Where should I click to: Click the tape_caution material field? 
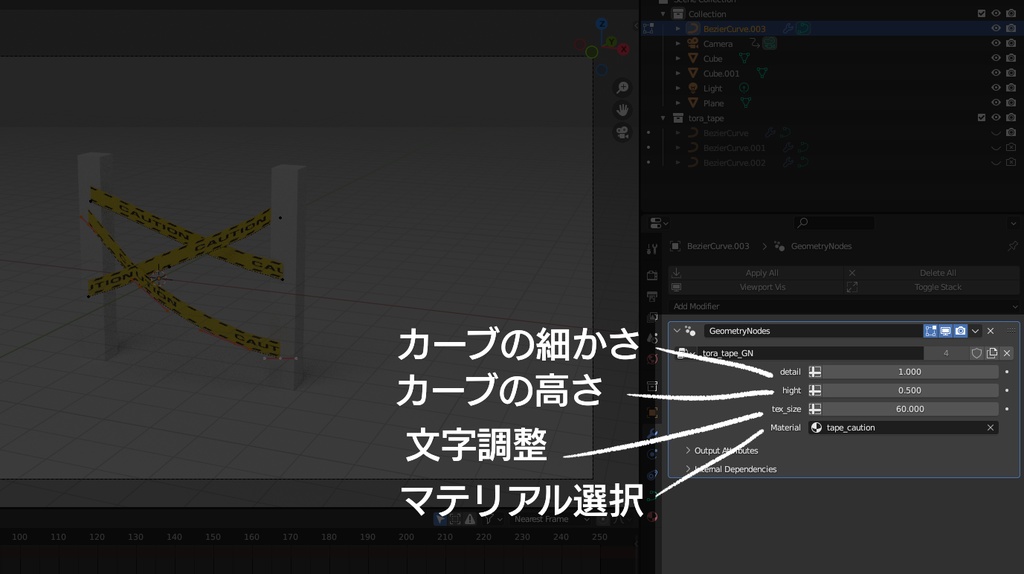[903, 428]
